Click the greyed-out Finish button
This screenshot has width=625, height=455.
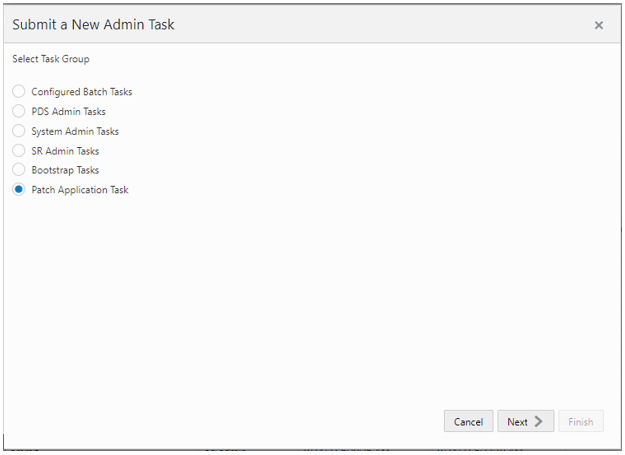581,421
